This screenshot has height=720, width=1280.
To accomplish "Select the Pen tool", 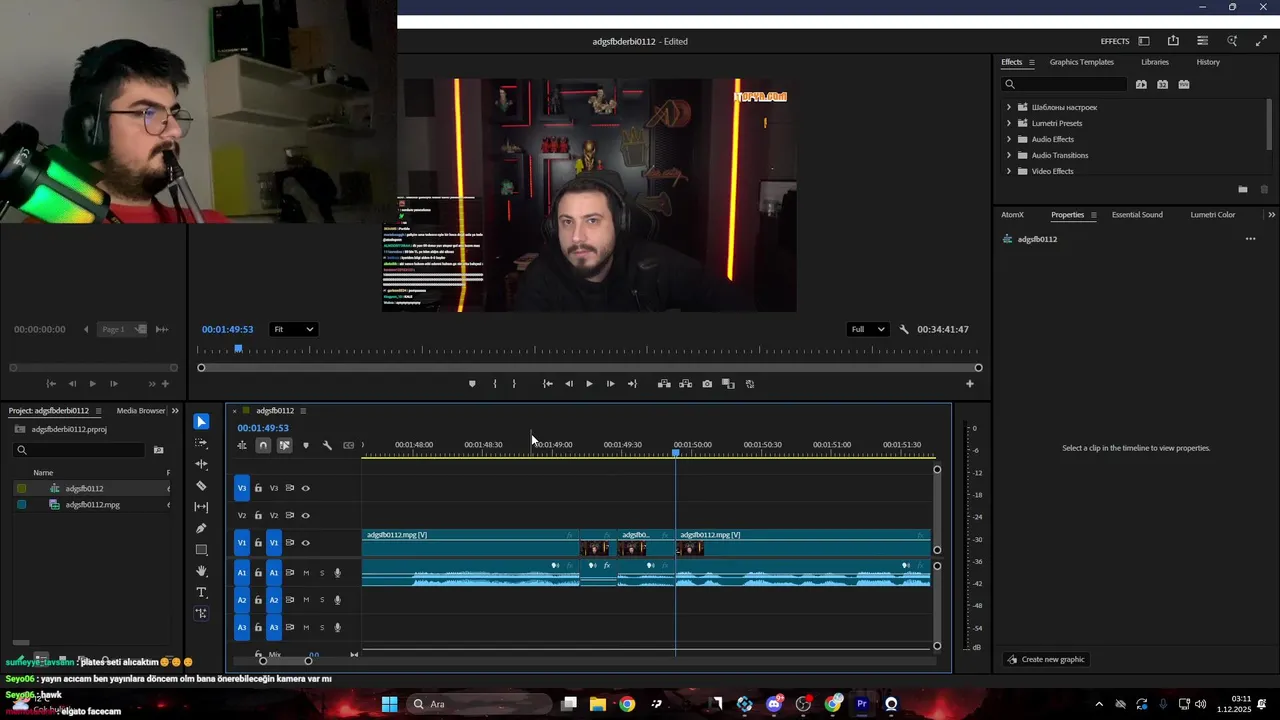I will (x=201, y=528).
